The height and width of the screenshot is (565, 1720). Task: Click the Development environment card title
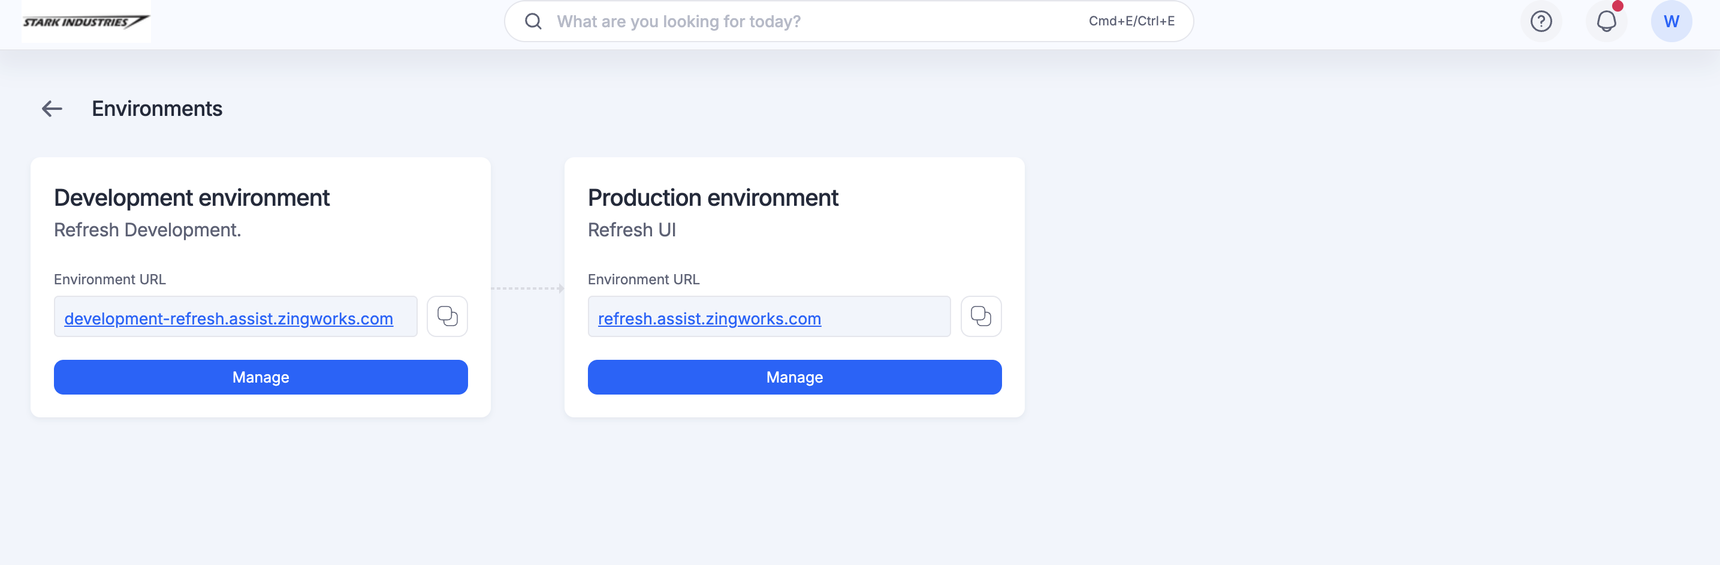[192, 198]
